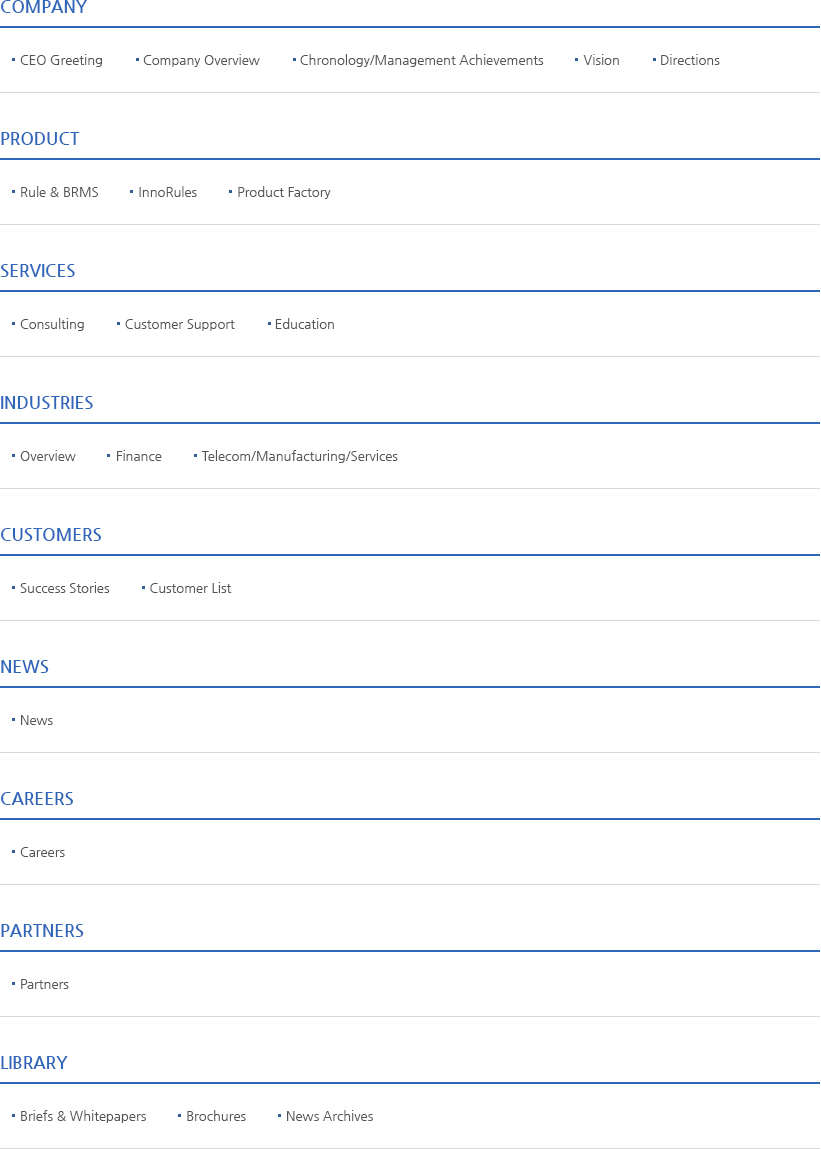Click the News link under NEWS

pos(36,720)
